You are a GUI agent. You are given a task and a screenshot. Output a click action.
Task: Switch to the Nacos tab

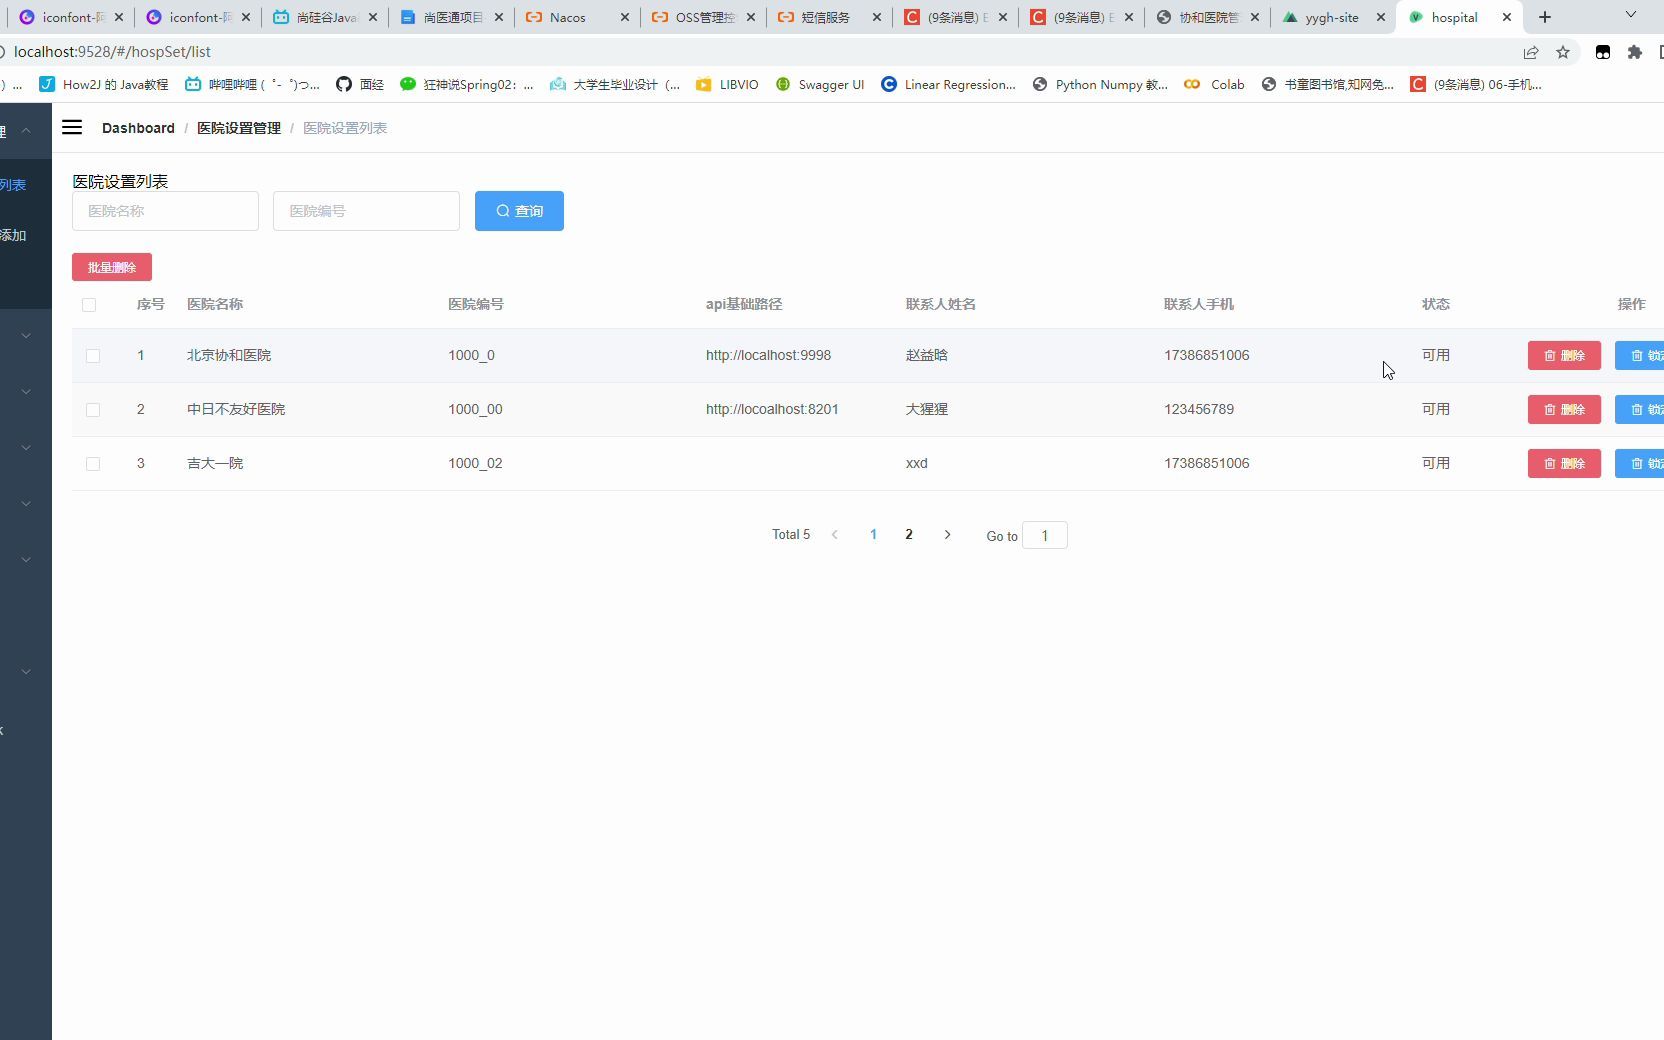(x=568, y=17)
